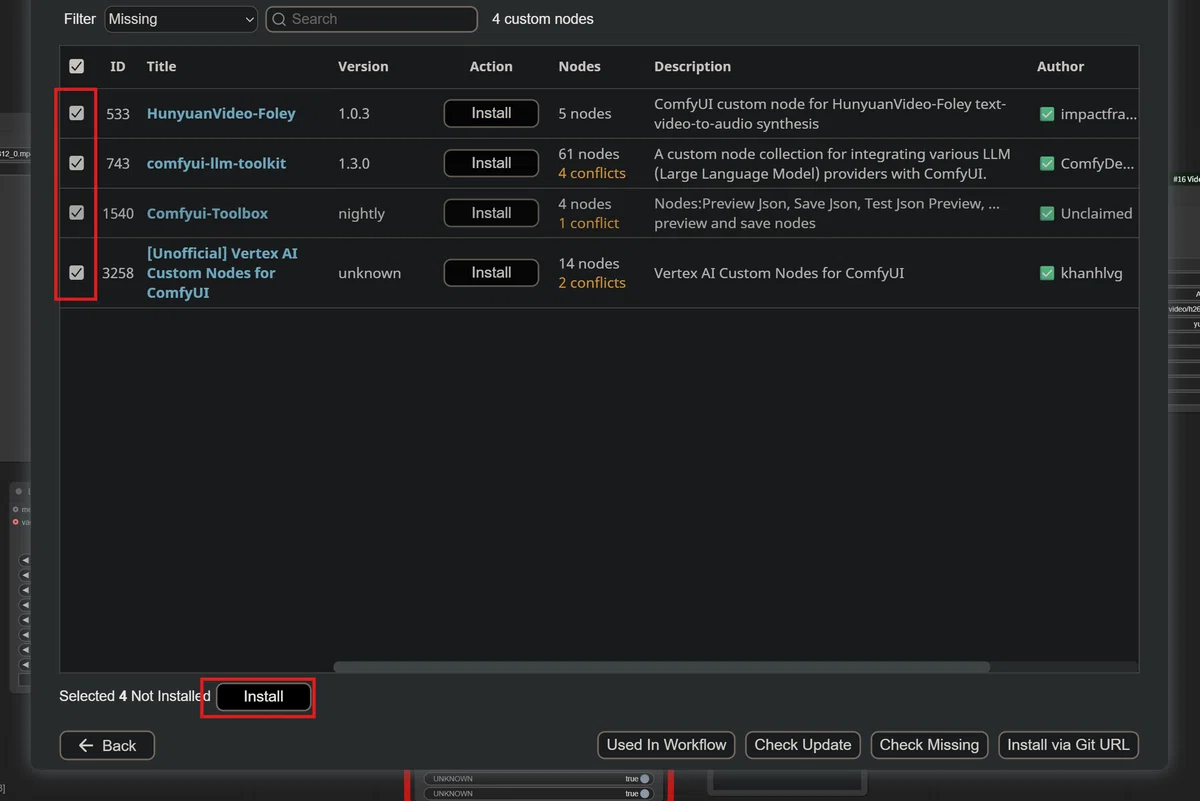Click the ID cell '1540'
This screenshot has height=801, width=1200.
coord(118,214)
